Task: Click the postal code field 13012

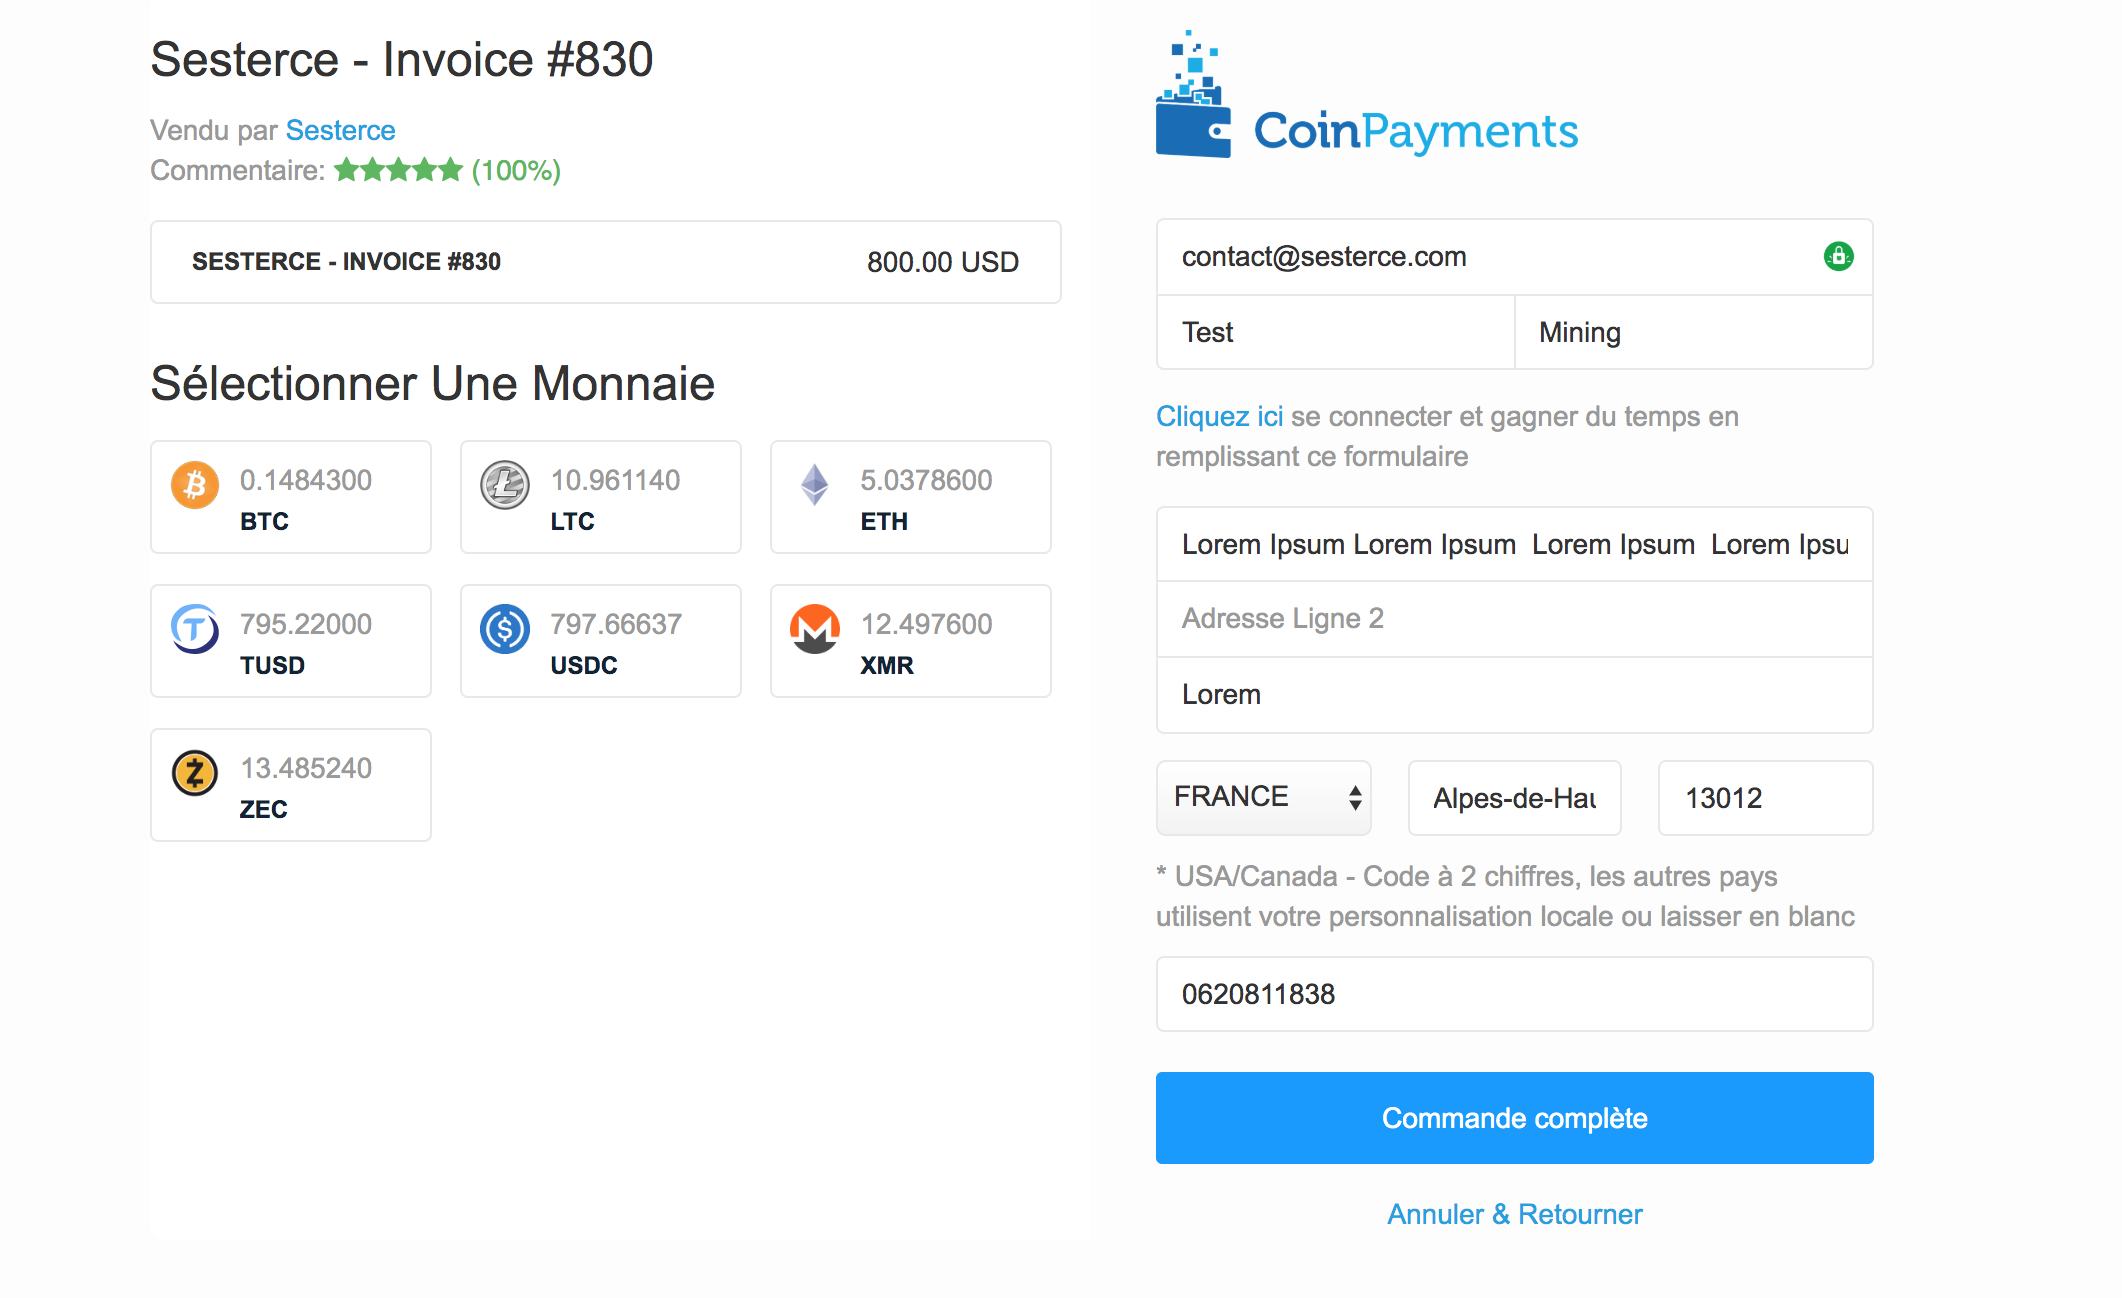Action: click(x=1765, y=798)
